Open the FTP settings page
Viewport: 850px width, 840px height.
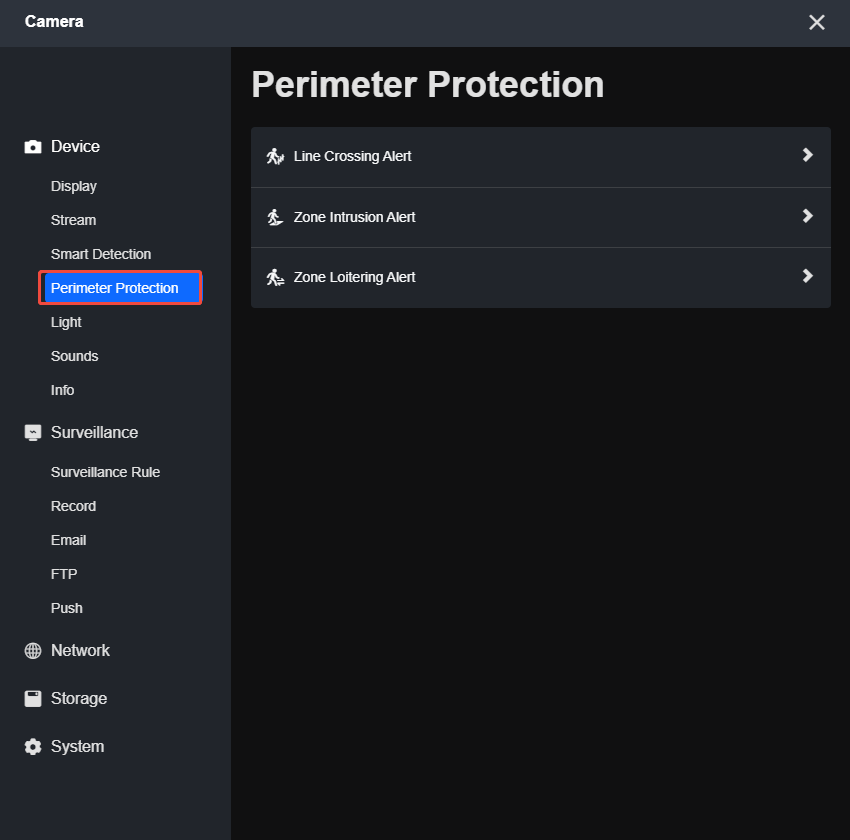[x=62, y=574]
